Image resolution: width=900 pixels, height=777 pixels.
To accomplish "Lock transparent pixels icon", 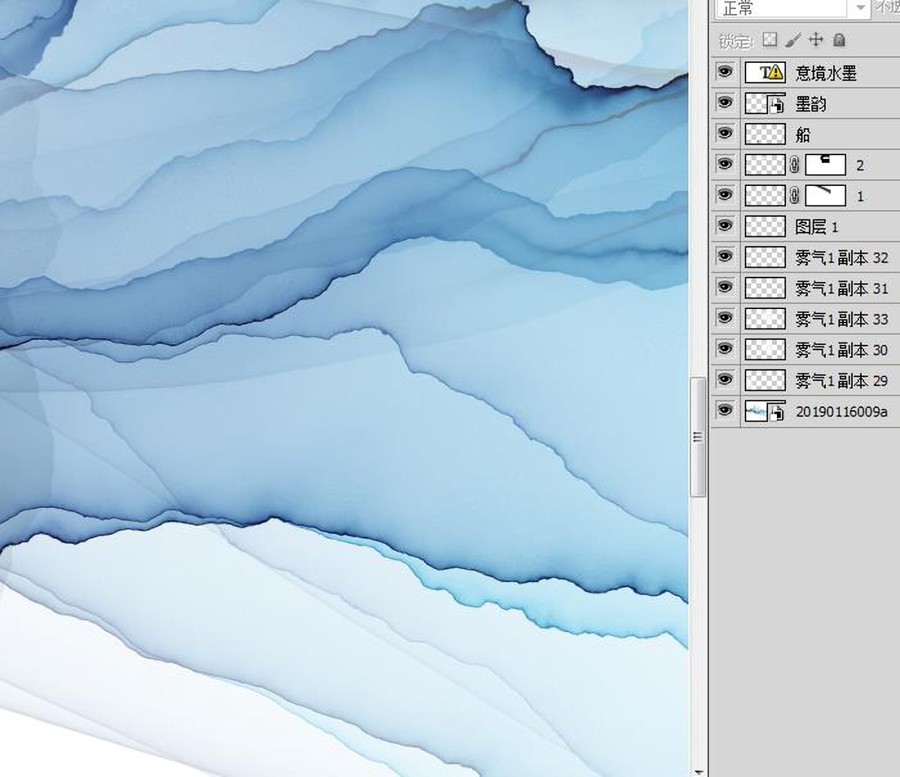I will coord(769,40).
